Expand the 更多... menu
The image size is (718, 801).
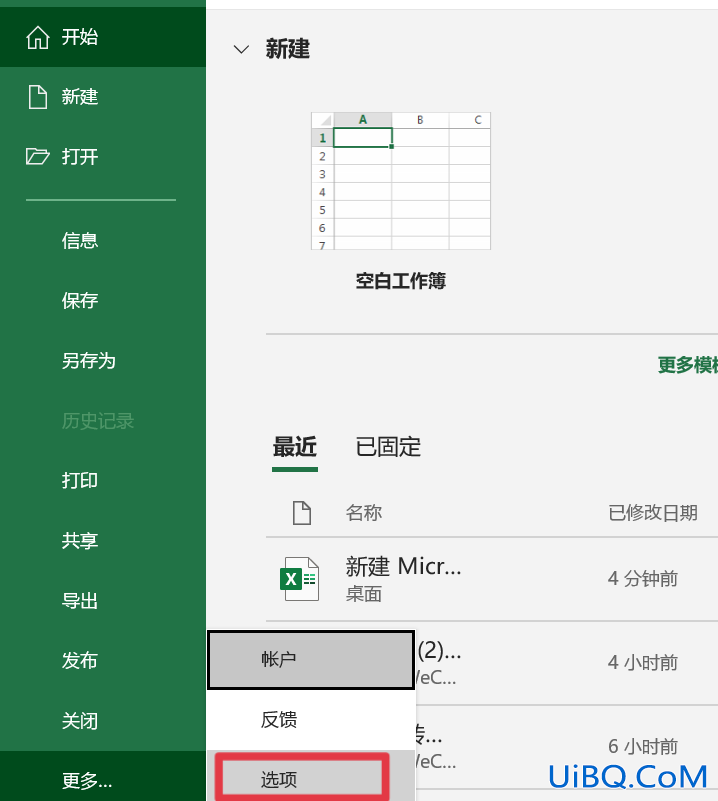click(87, 781)
